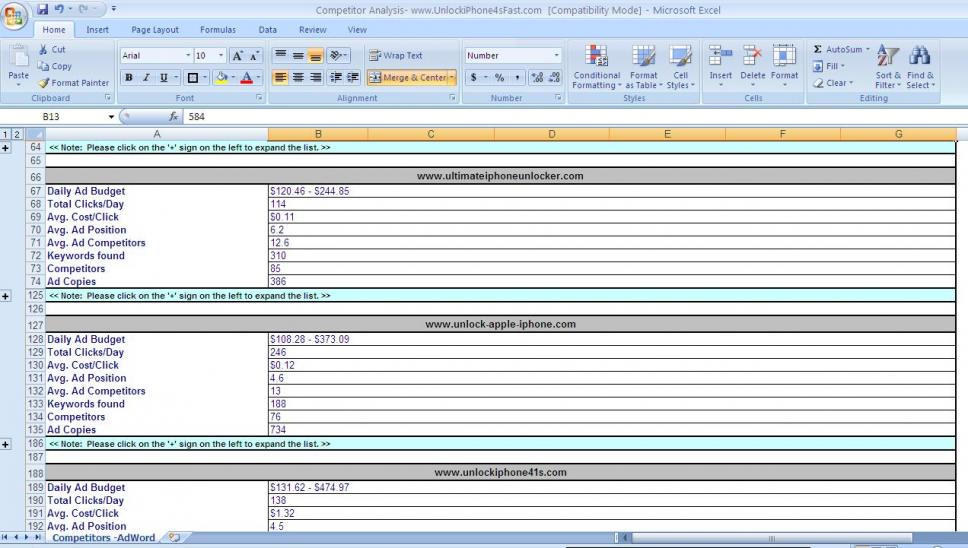The height and width of the screenshot is (548, 968).
Task: Undo the last action
Action: (x=59, y=9)
